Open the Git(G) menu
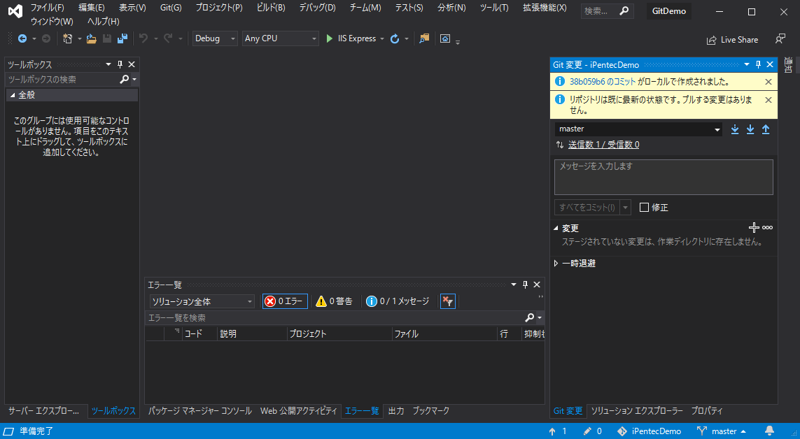The image size is (800, 439). (x=170, y=8)
